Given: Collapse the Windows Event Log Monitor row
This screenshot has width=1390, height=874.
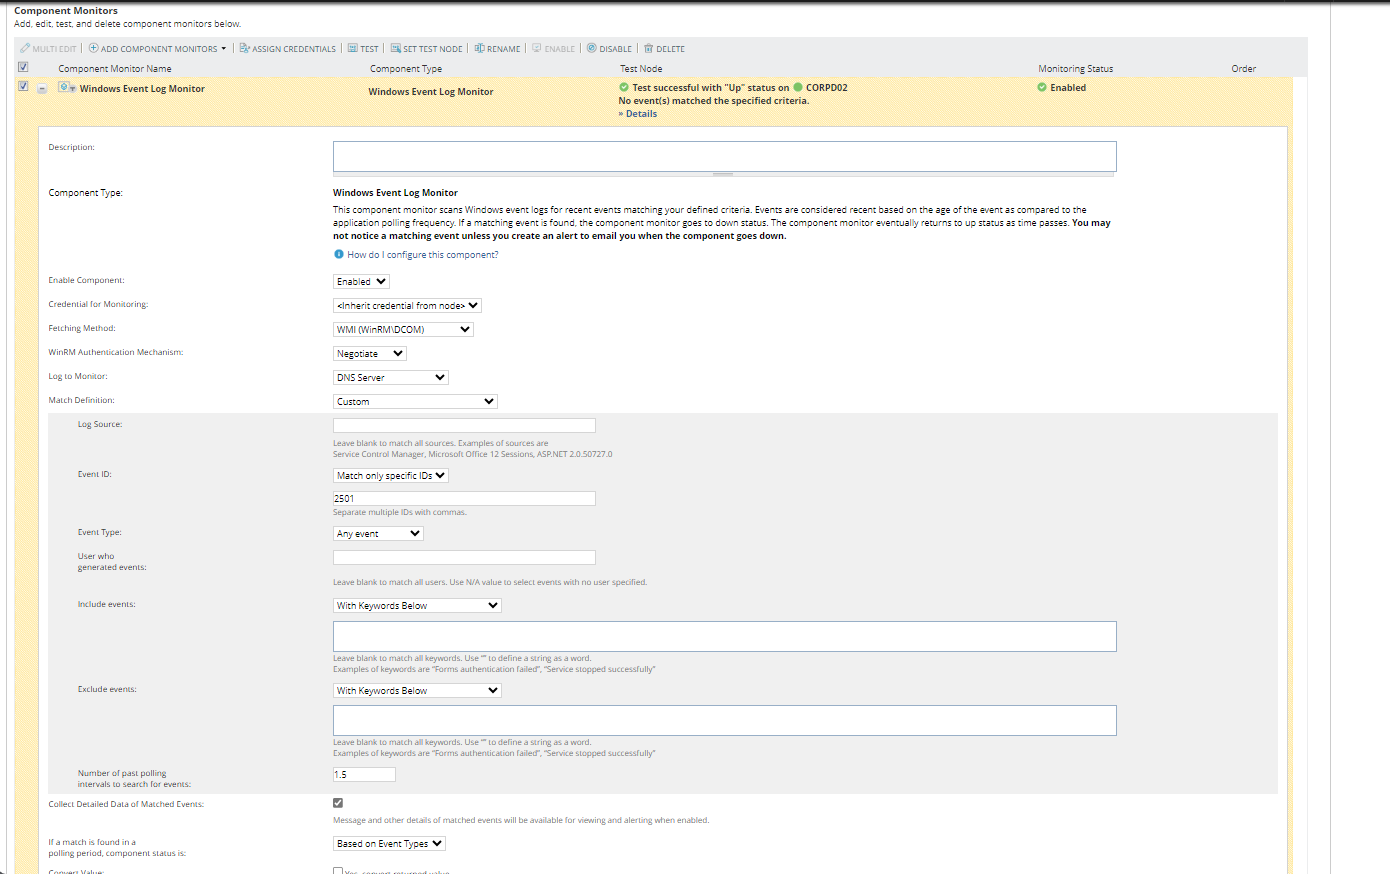Looking at the screenshot, I should [x=42, y=89].
